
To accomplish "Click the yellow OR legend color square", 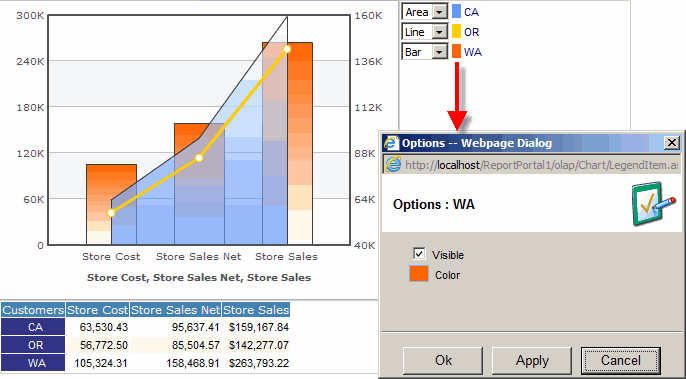I will coord(456,32).
